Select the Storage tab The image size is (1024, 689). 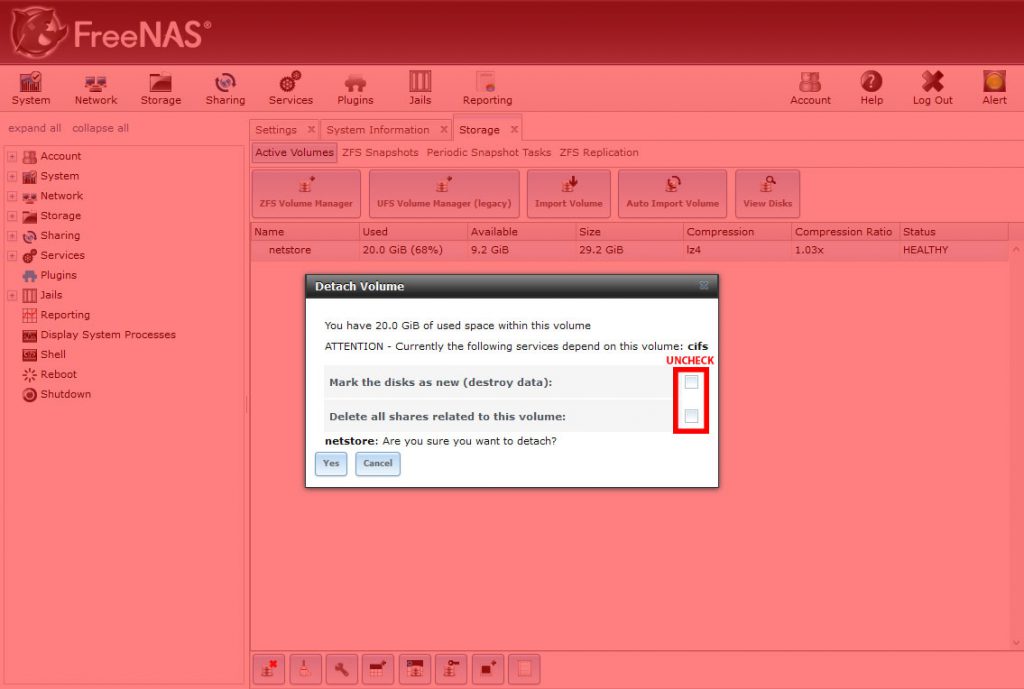coord(479,130)
